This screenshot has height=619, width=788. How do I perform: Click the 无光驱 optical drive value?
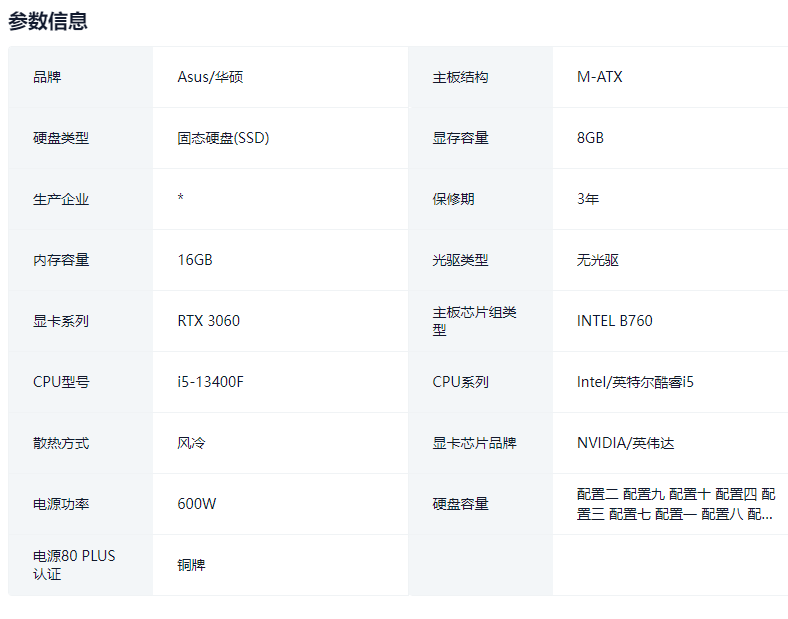(598, 260)
